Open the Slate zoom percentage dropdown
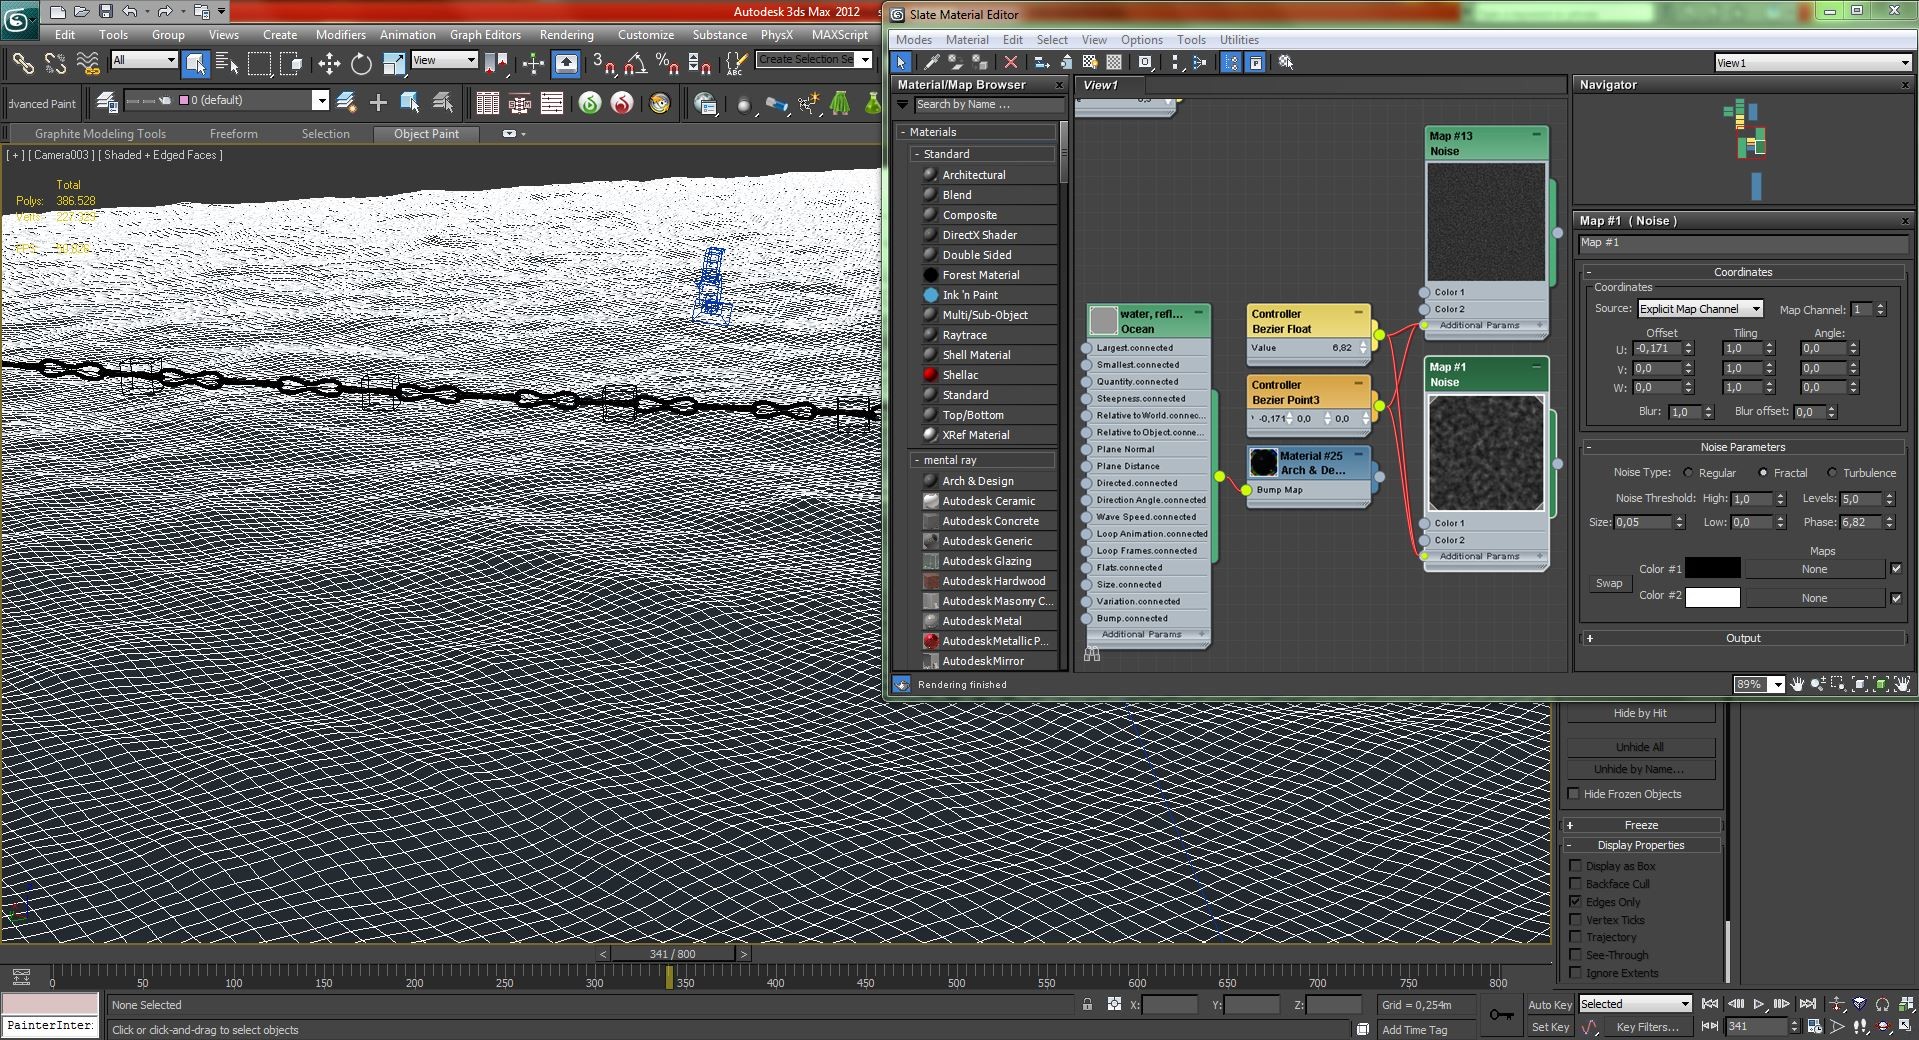Screen dimensions: 1919x1040 [1776, 685]
